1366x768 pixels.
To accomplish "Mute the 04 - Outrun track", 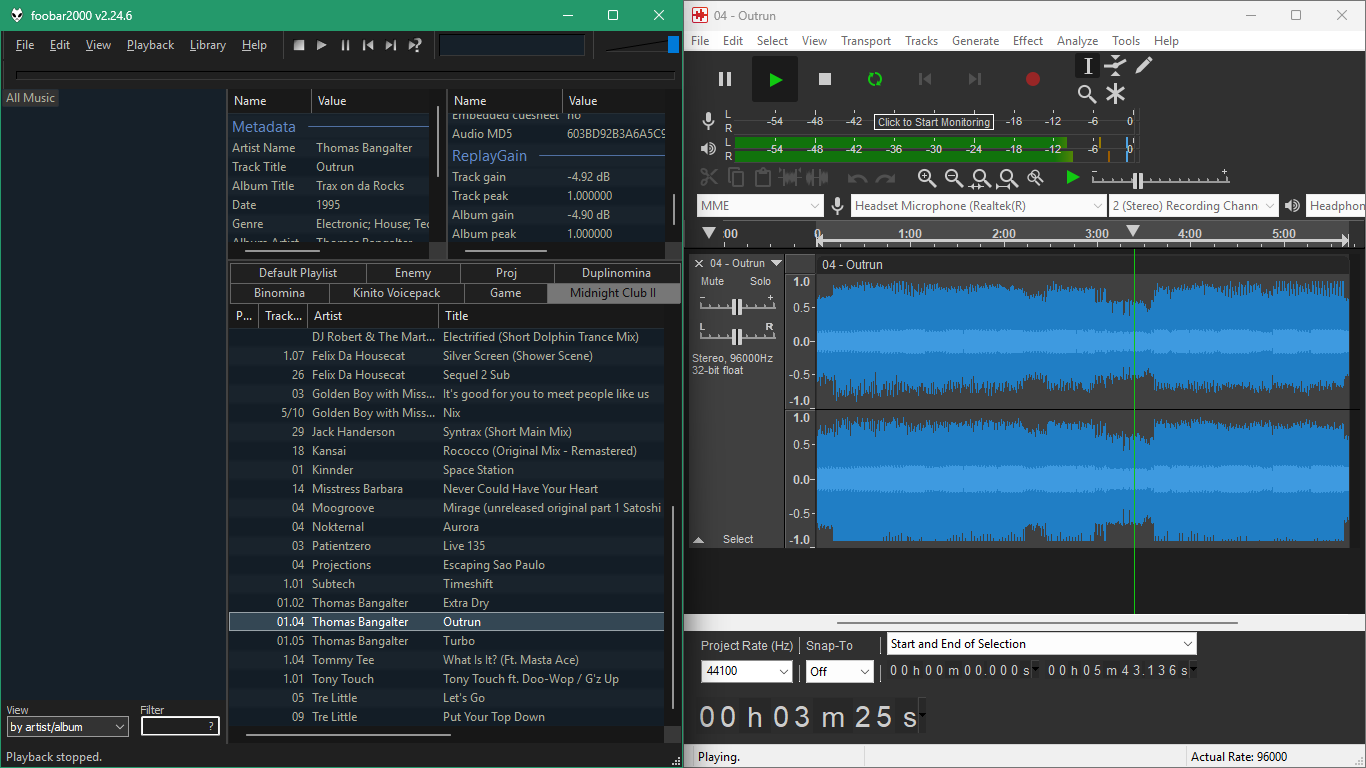I will [x=712, y=282].
